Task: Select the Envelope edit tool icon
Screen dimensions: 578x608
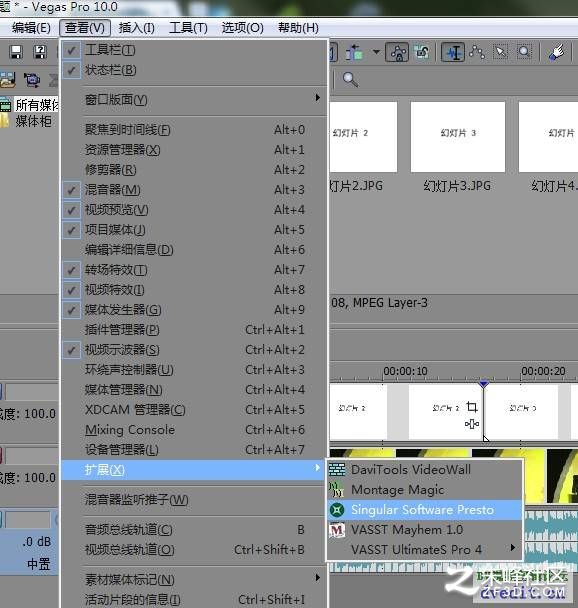Action: (477, 52)
